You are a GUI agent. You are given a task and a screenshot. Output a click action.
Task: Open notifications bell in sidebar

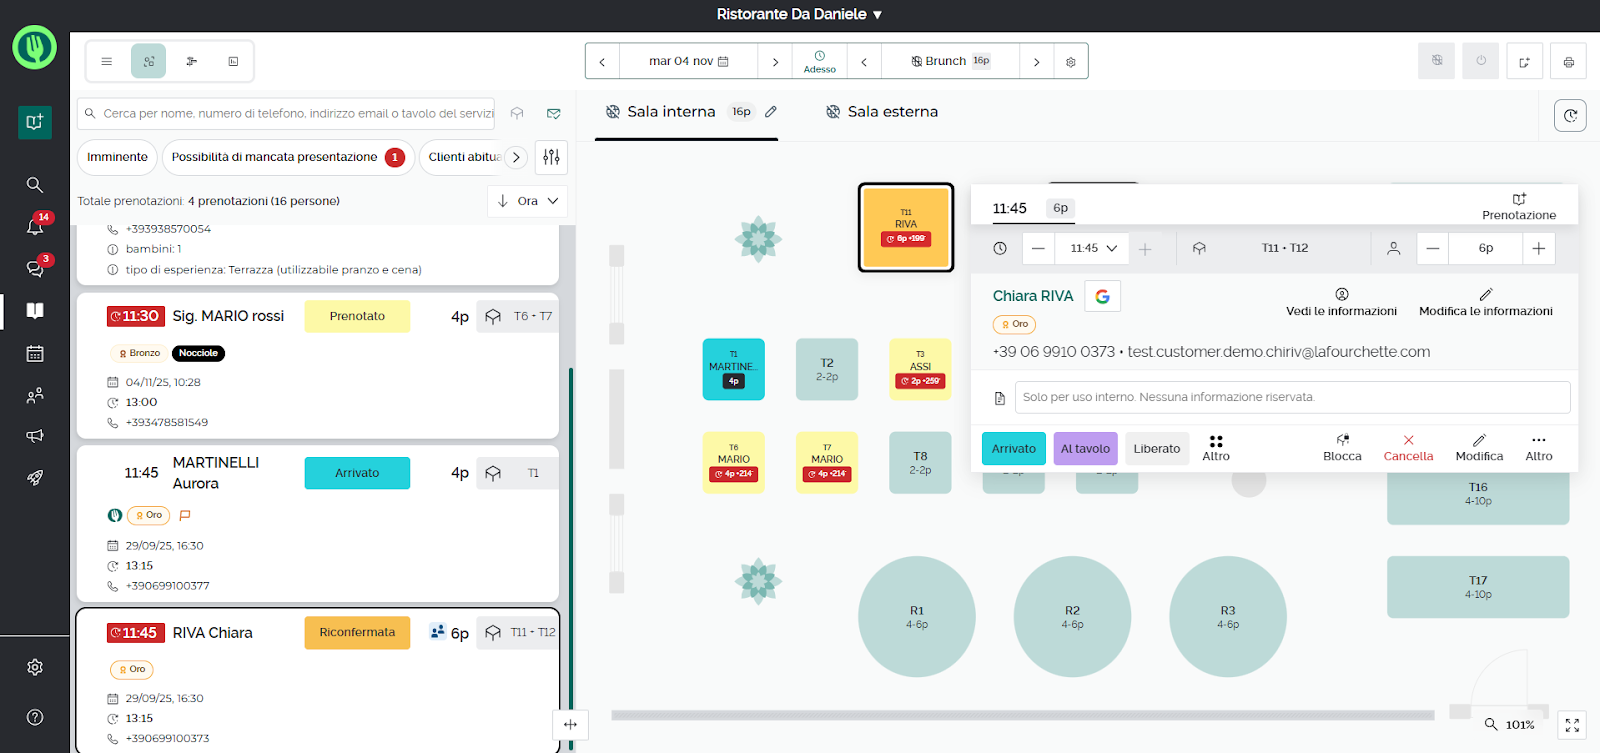pyautogui.click(x=35, y=227)
